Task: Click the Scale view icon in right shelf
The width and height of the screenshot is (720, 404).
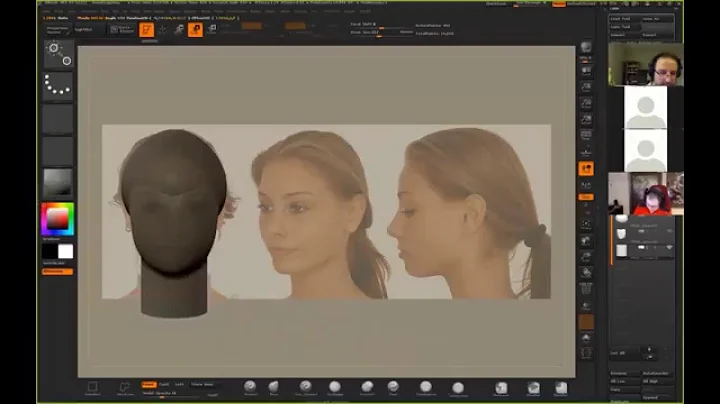Action: coord(586,257)
